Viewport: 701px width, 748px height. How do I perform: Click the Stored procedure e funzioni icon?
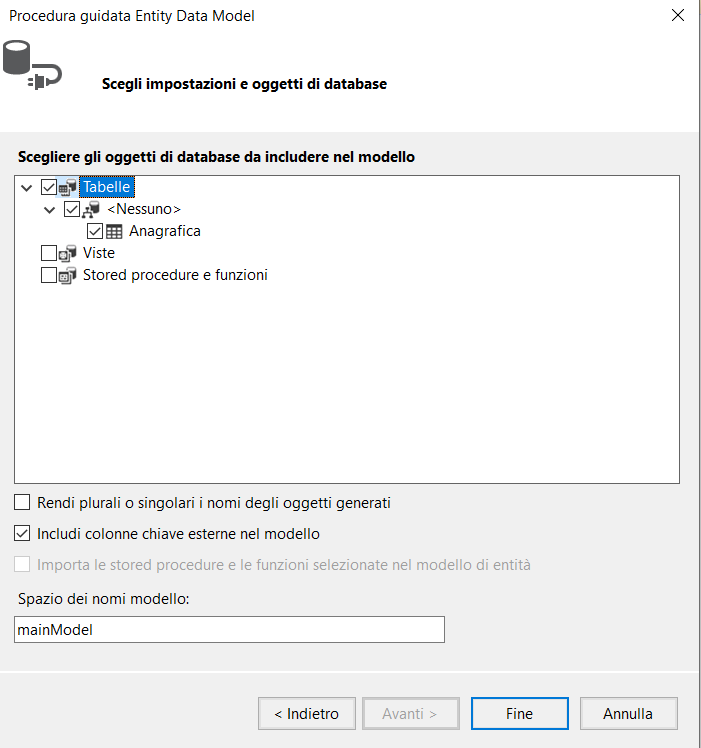point(67,275)
